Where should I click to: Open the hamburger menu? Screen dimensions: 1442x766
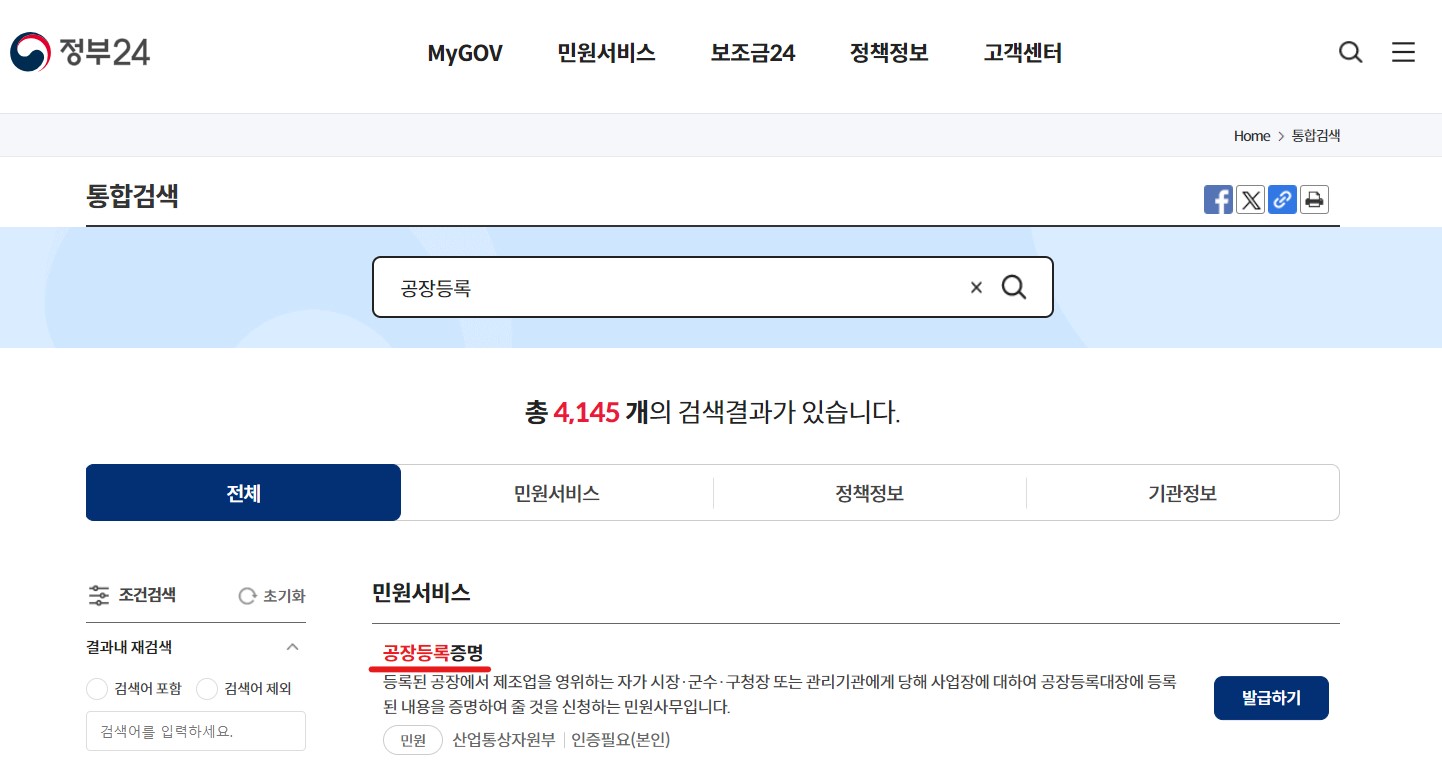pos(1403,52)
